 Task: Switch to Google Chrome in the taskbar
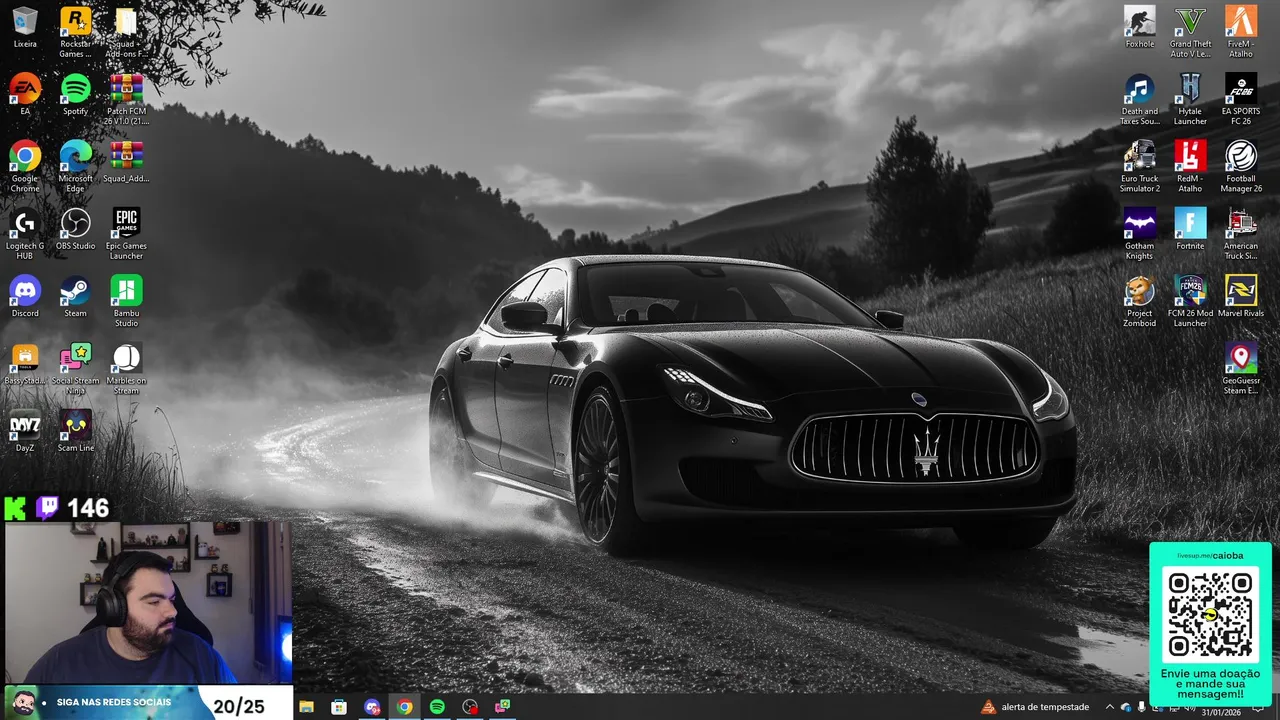coord(404,707)
